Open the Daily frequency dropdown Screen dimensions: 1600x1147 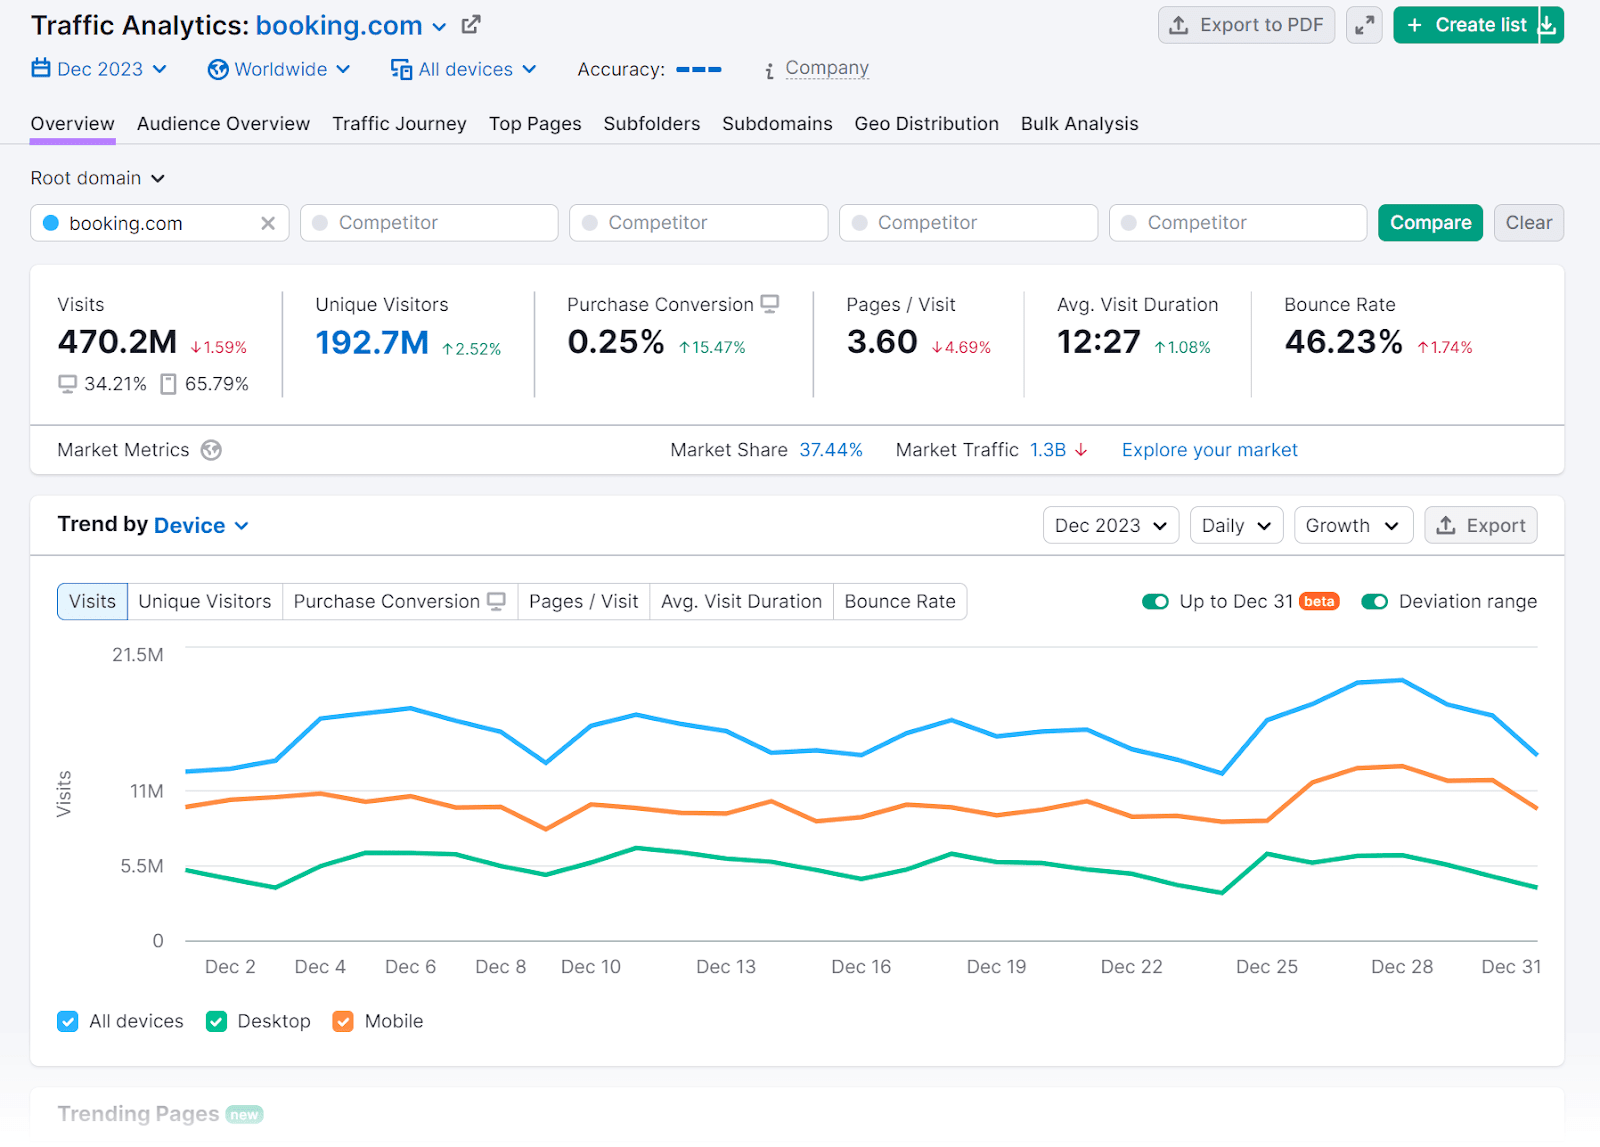pyautogui.click(x=1236, y=525)
